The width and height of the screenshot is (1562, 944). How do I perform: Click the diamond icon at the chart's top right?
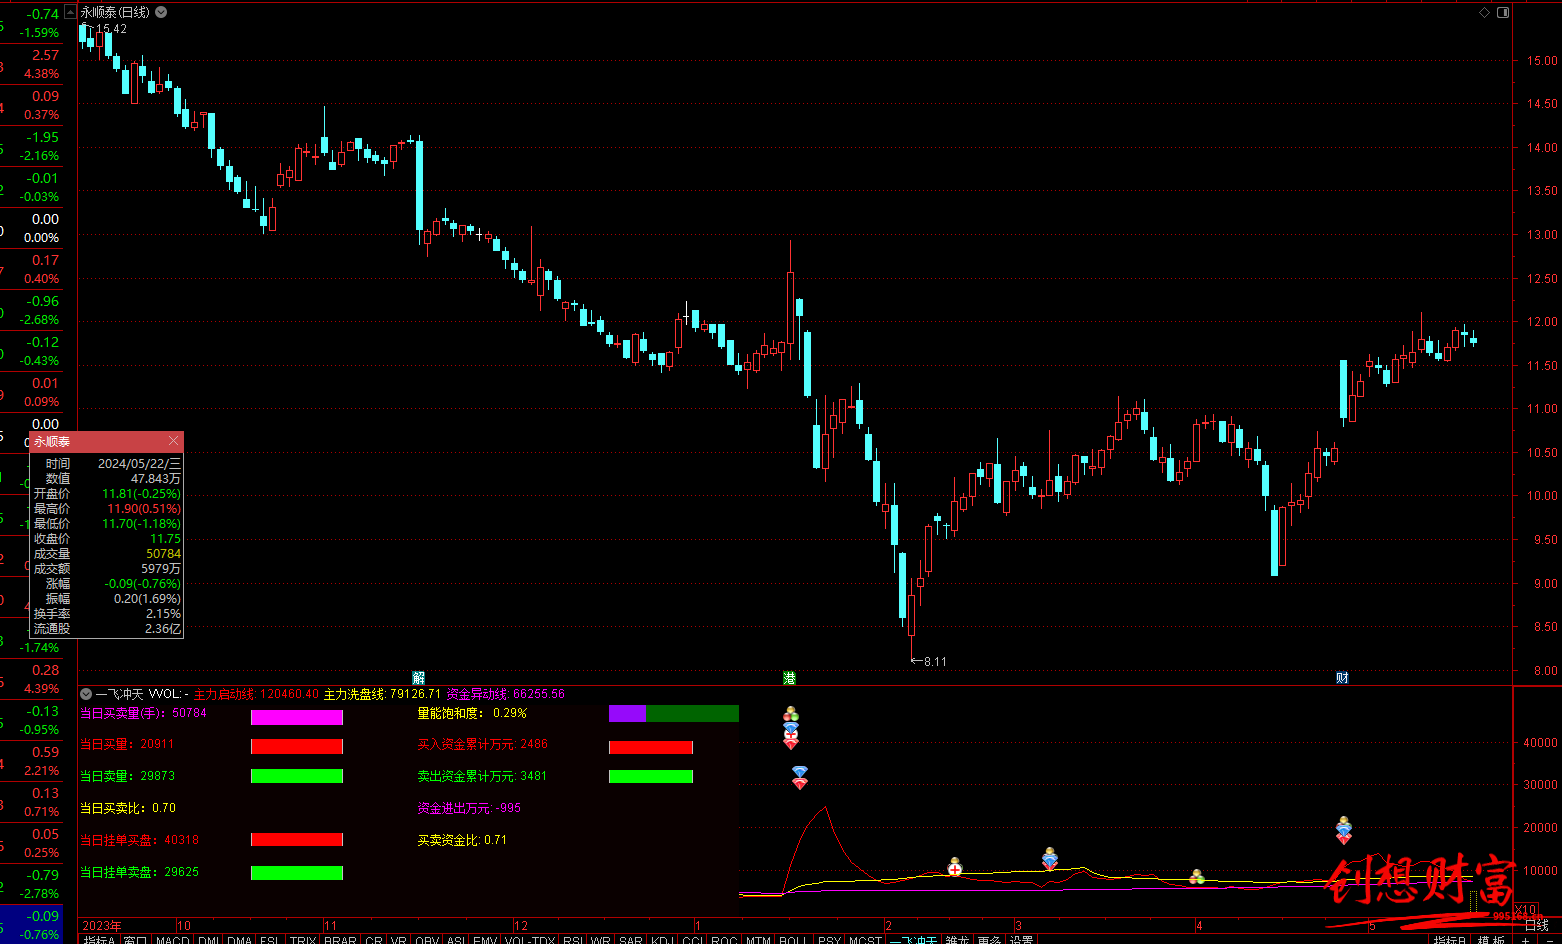(x=1484, y=12)
